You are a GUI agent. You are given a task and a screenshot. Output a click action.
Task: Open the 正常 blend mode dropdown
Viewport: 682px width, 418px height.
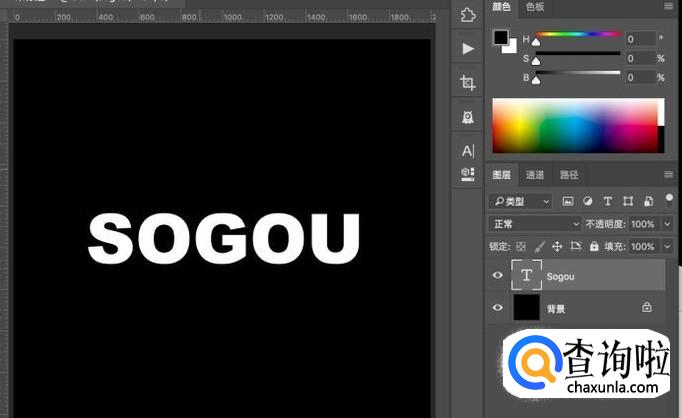[x=535, y=224]
